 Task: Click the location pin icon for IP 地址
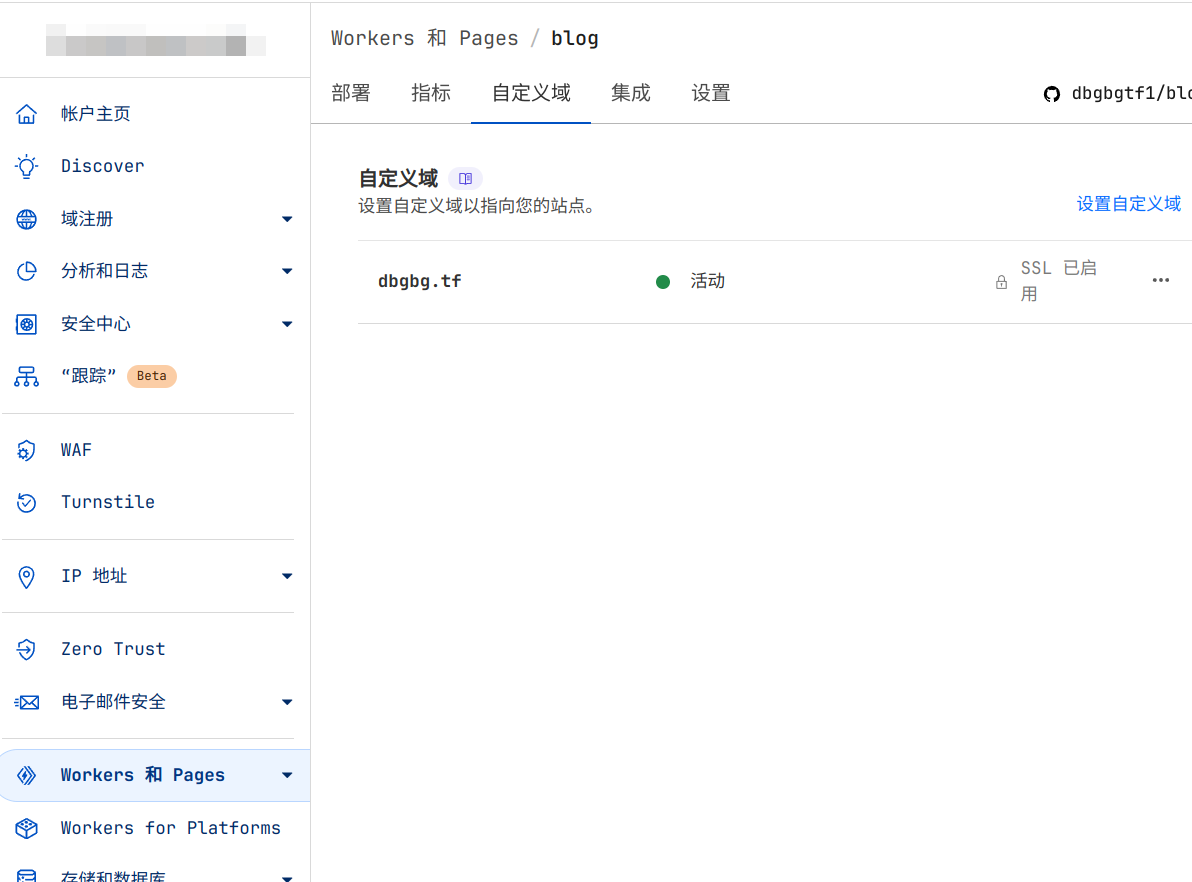[x=27, y=576]
